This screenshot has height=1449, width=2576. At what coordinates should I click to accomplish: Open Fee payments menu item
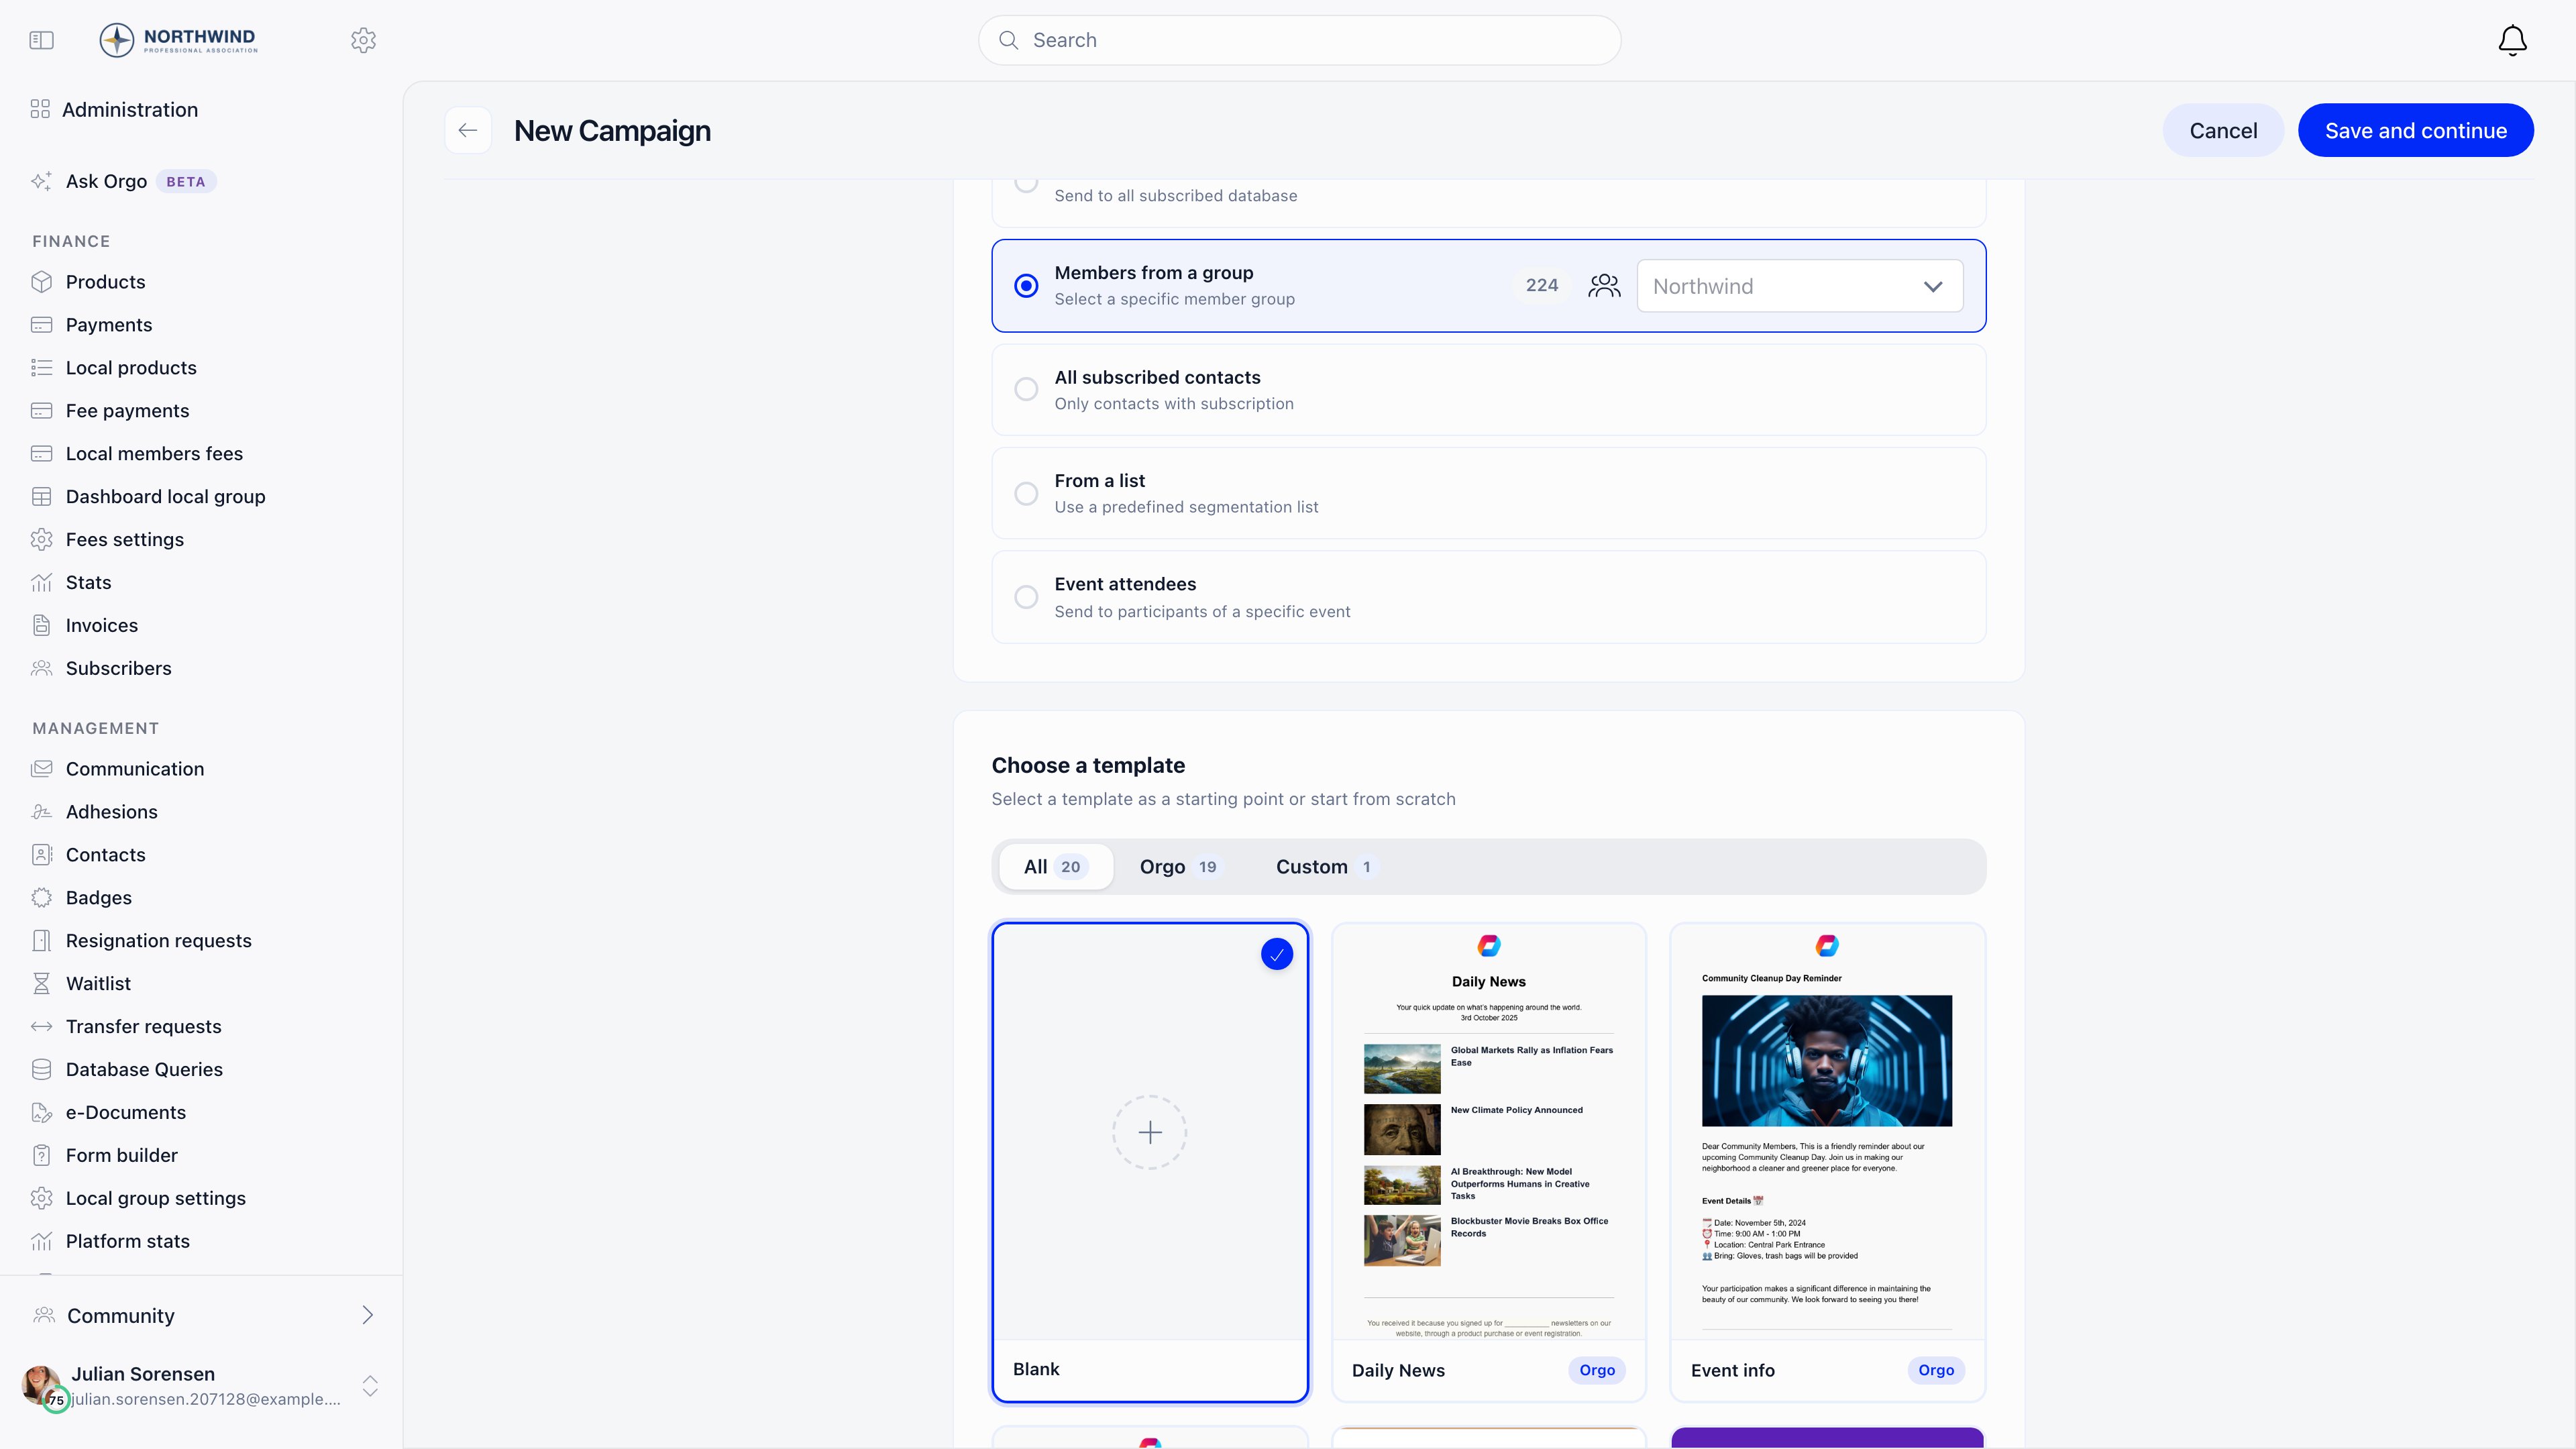pyautogui.click(x=128, y=411)
